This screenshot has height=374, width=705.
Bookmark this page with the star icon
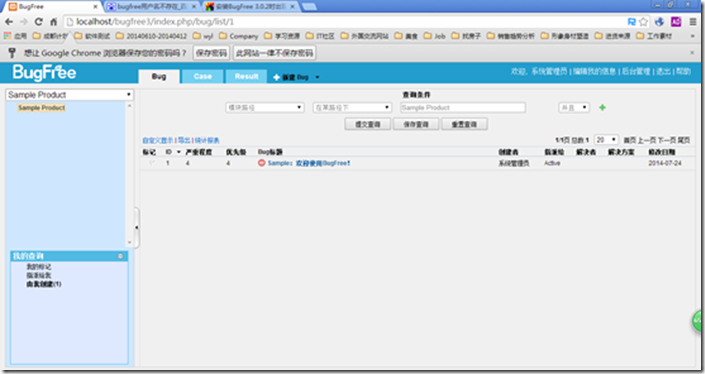coord(643,22)
